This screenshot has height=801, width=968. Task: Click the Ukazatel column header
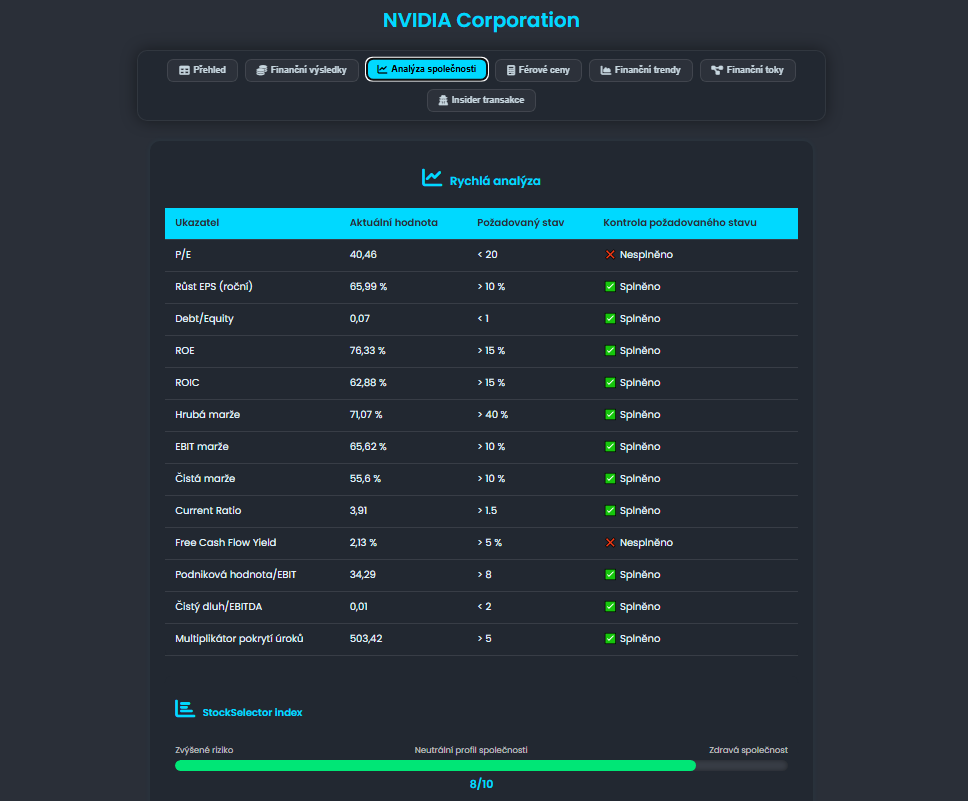click(x=197, y=223)
